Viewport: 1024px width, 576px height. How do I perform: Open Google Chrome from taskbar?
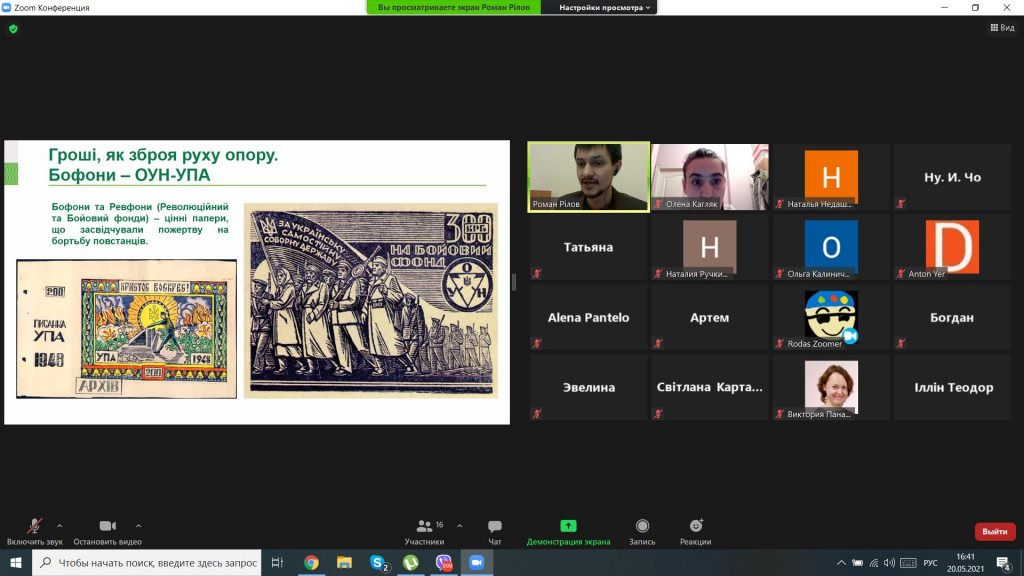(x=311, y=562)
